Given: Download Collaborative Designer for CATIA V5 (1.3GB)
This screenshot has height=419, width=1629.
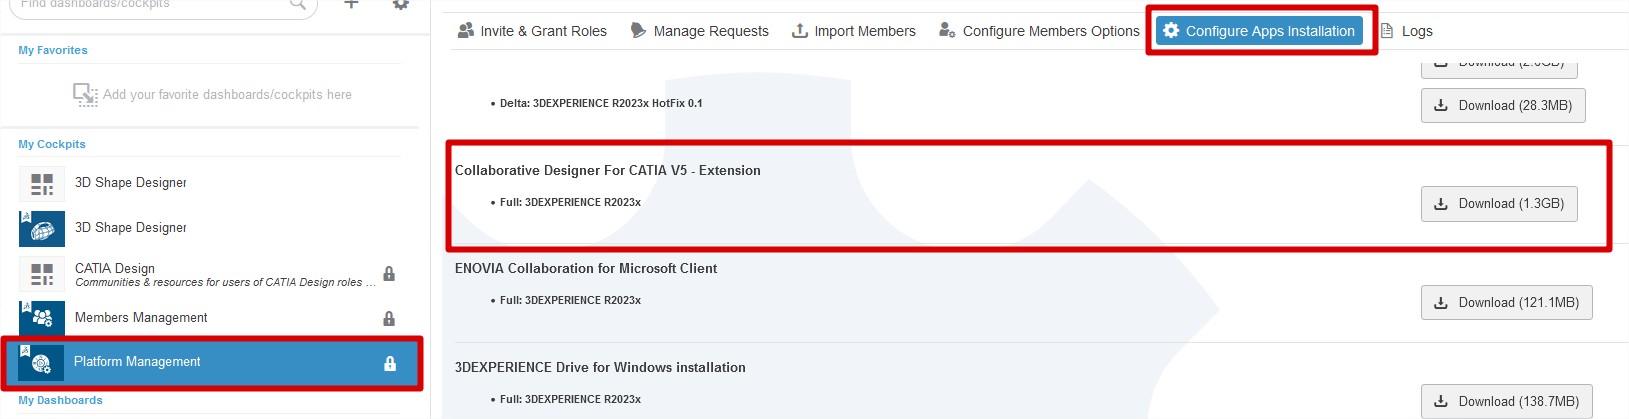Looking at the screenshot, I should pyautogui.click(x=1498, y=204).
